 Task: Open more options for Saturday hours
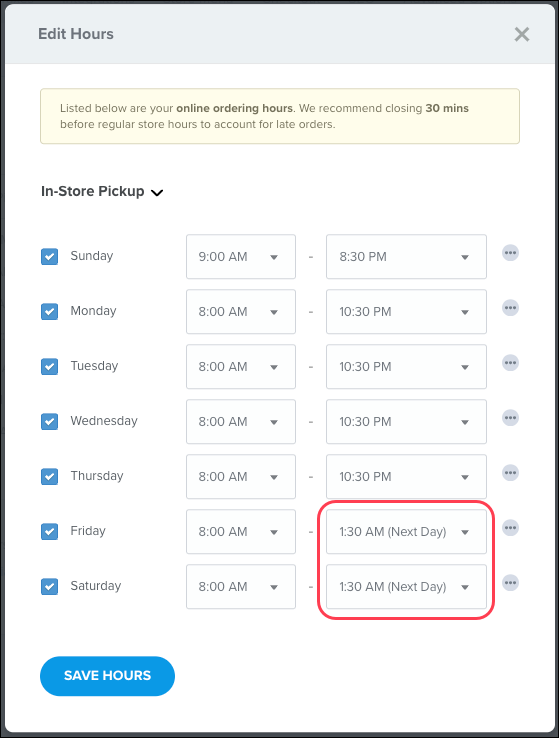(510, 583)
